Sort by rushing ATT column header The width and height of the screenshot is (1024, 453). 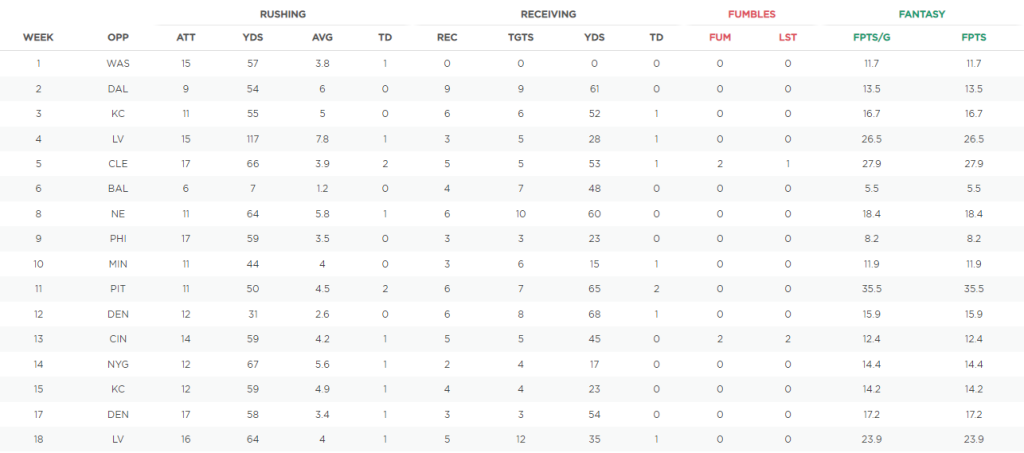click(x=185, y=37)
